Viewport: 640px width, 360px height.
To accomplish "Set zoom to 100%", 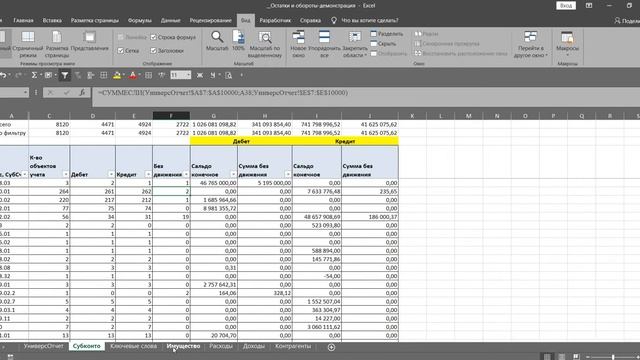I will coord(238,41).
